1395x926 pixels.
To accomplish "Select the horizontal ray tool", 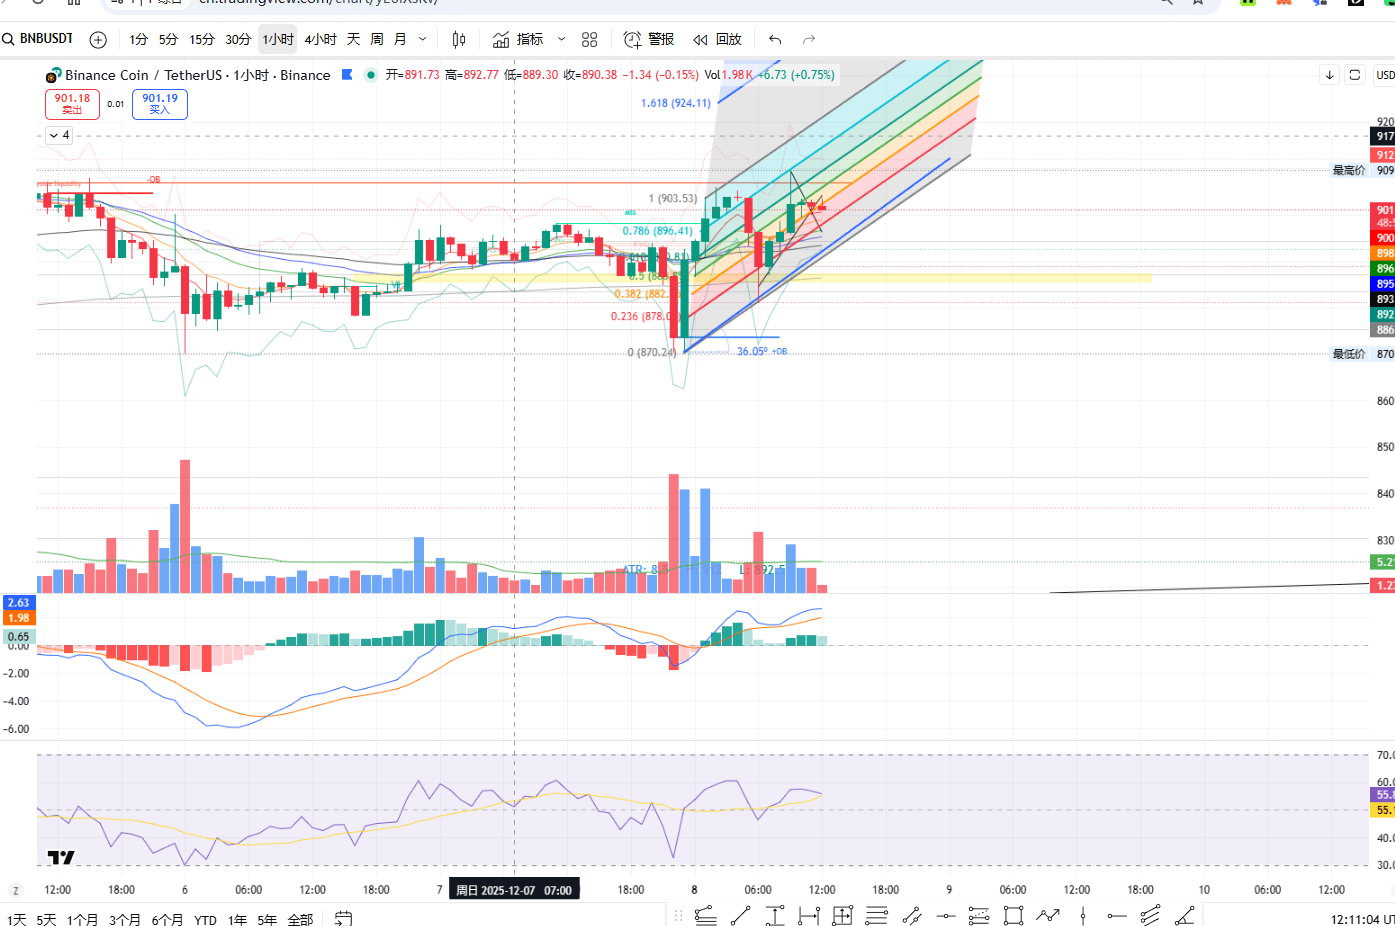I will tap(1116, 915).
